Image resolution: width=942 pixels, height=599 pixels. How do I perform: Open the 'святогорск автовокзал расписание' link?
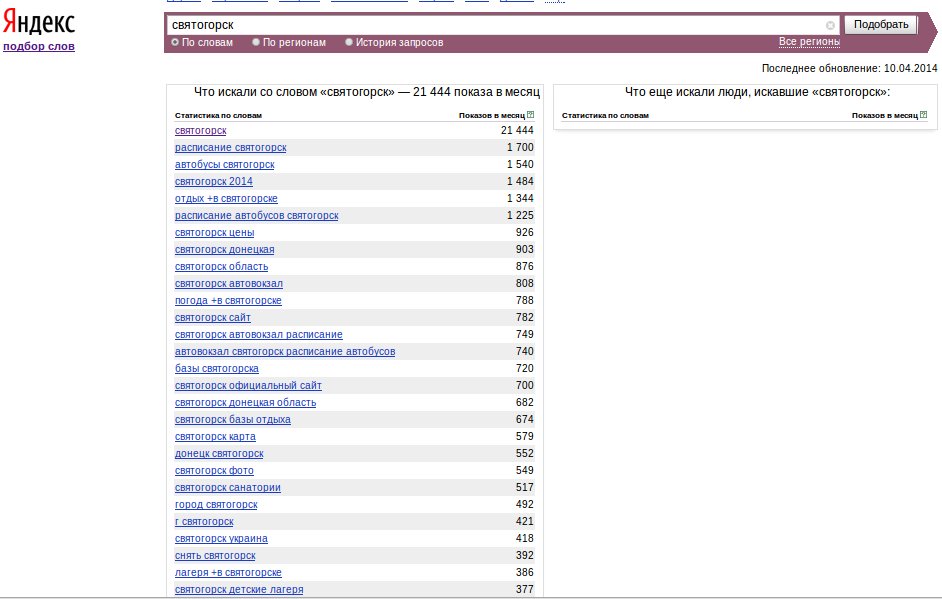click(x=259, y=335)
